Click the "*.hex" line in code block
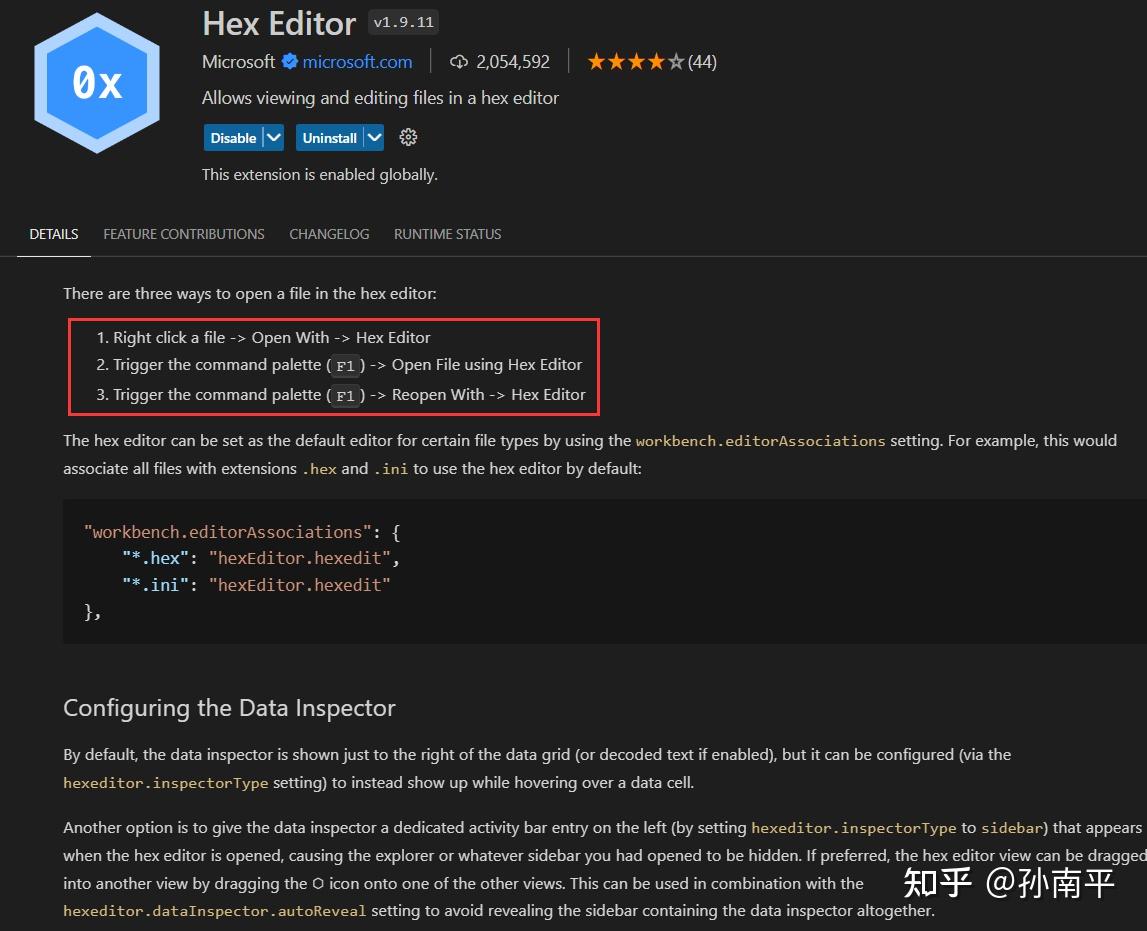This screenshot has height=931, width=1147. [x=261, y=558]
